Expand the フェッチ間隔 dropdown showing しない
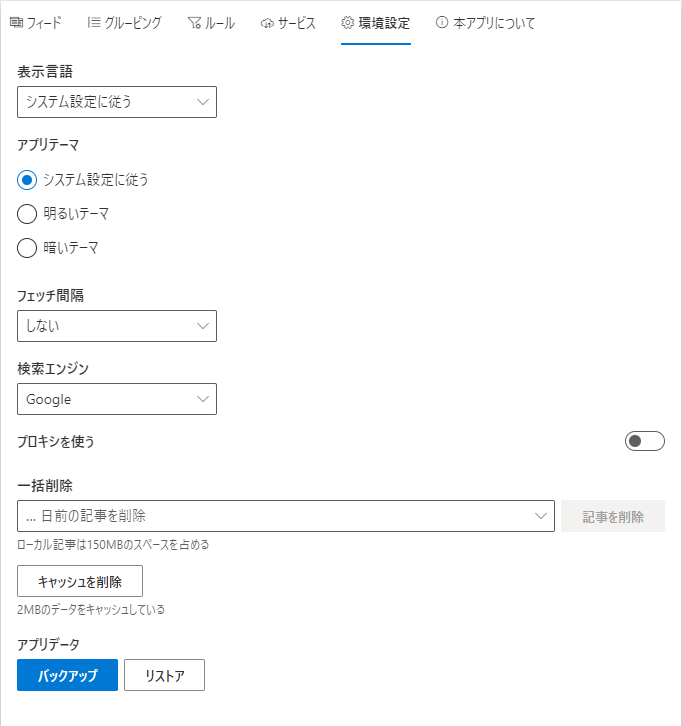 point(117,326)
